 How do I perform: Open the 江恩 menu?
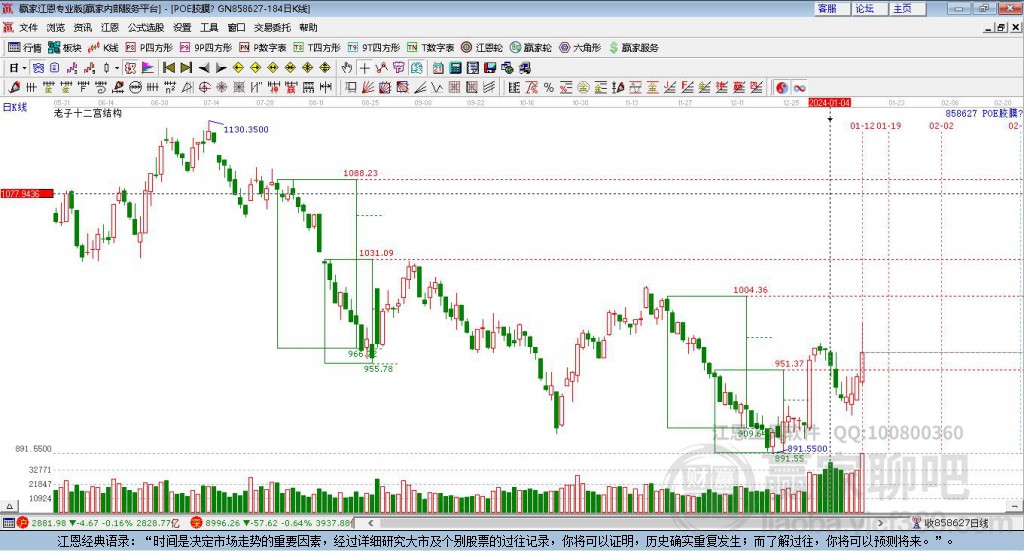click(x=110, y=27)
